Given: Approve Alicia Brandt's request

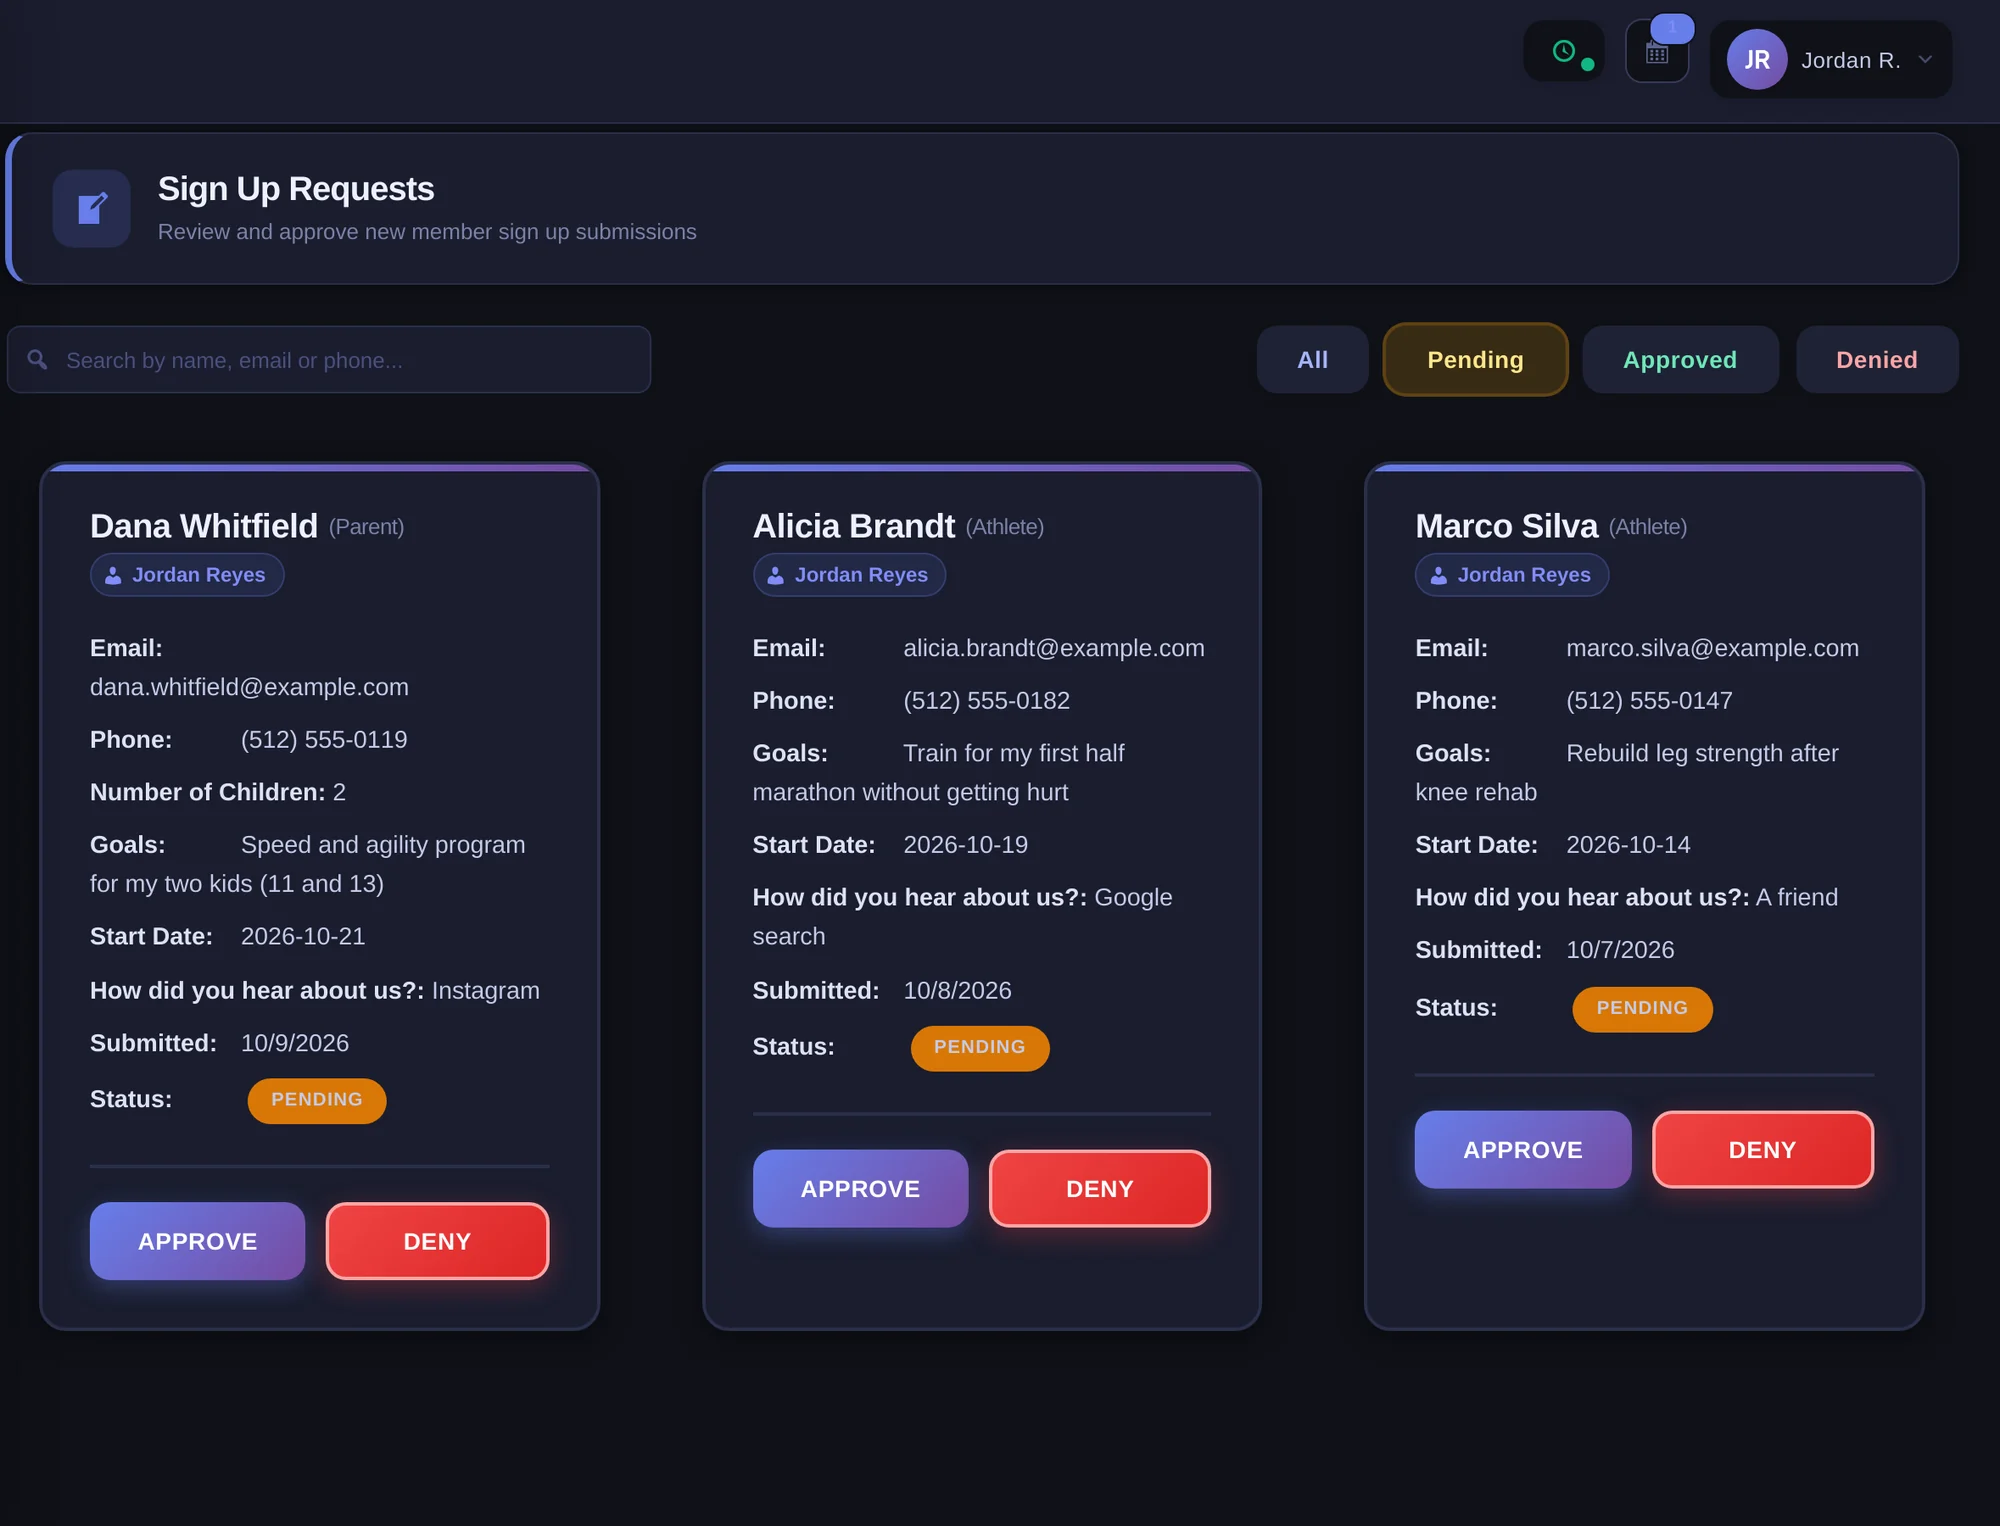Looking at the screenshot, I should point(860,1189).
